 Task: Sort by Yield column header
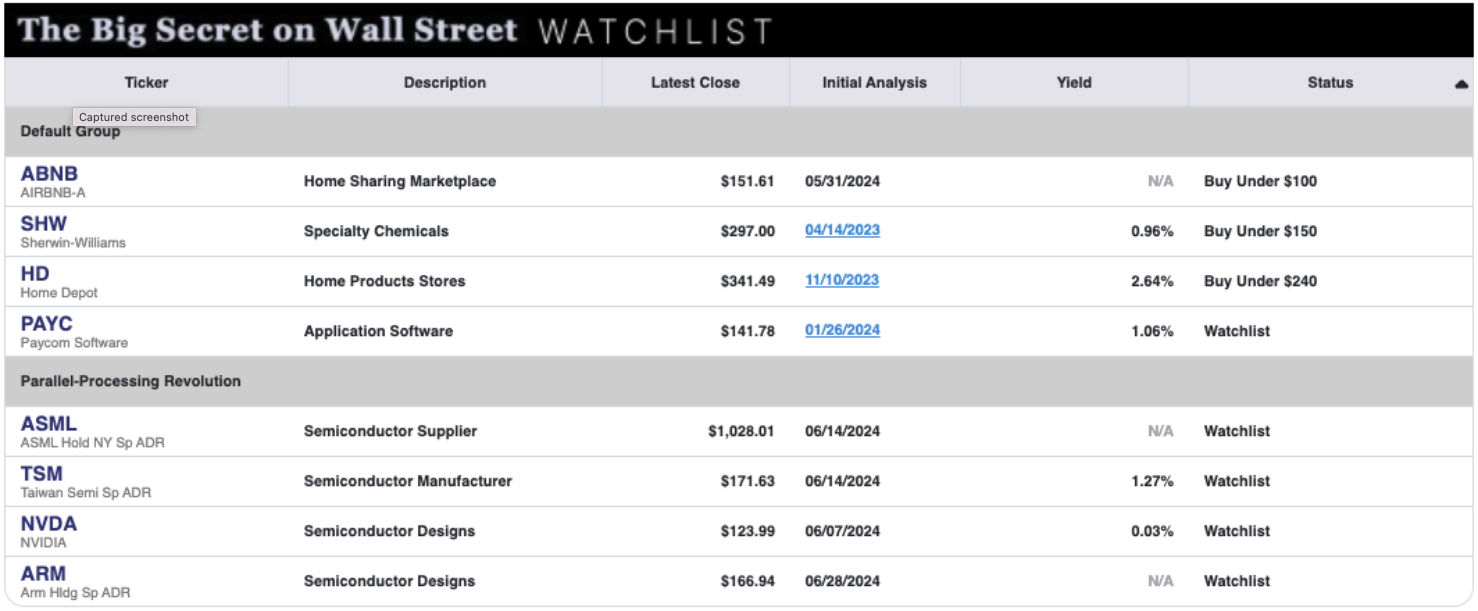(x=1074, y=82)
